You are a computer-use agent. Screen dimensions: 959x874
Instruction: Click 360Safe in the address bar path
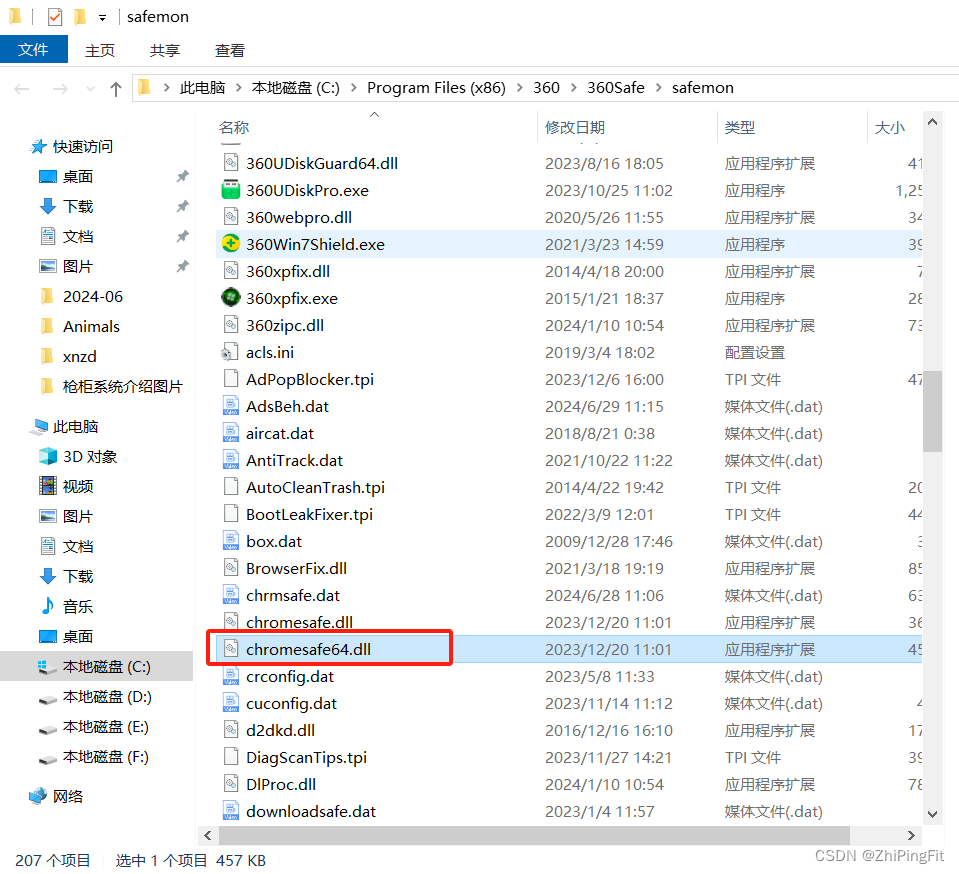pos(615,88)
